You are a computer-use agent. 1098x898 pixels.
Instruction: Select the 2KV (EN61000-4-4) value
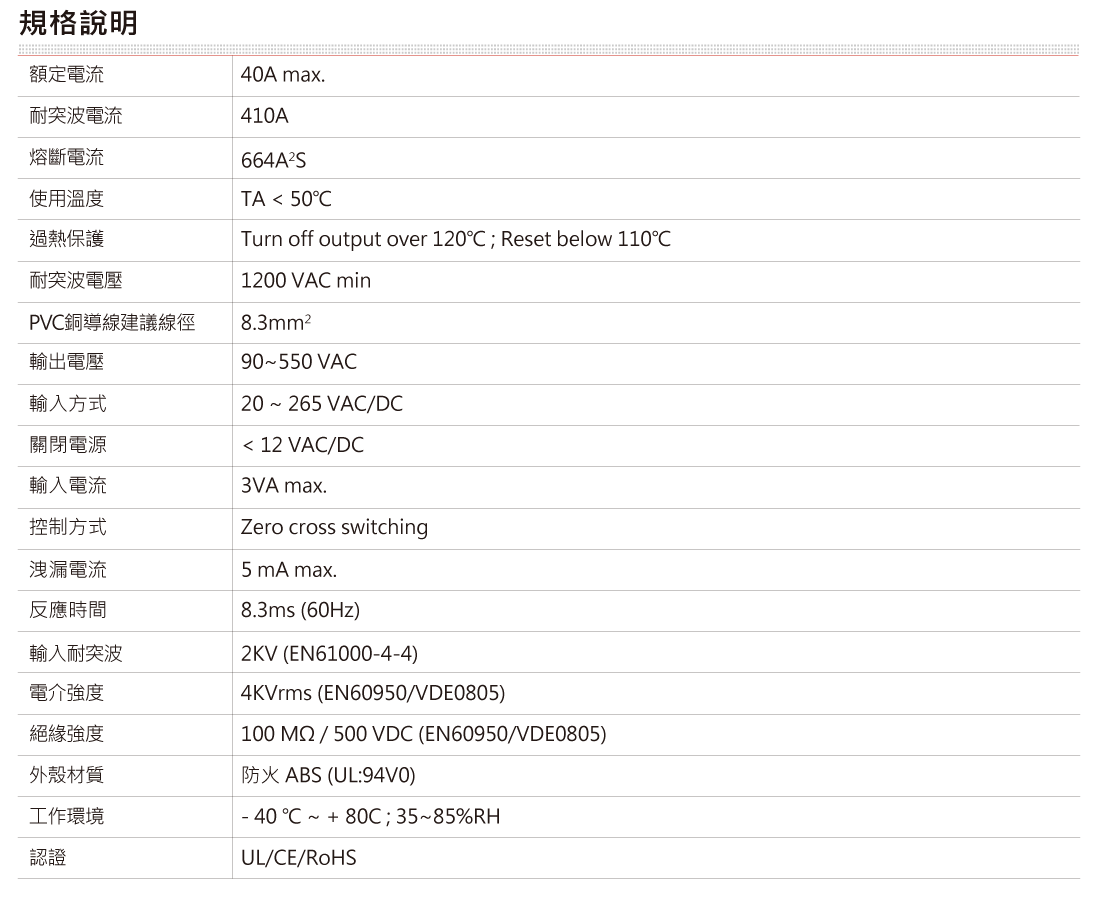[329, 653]
